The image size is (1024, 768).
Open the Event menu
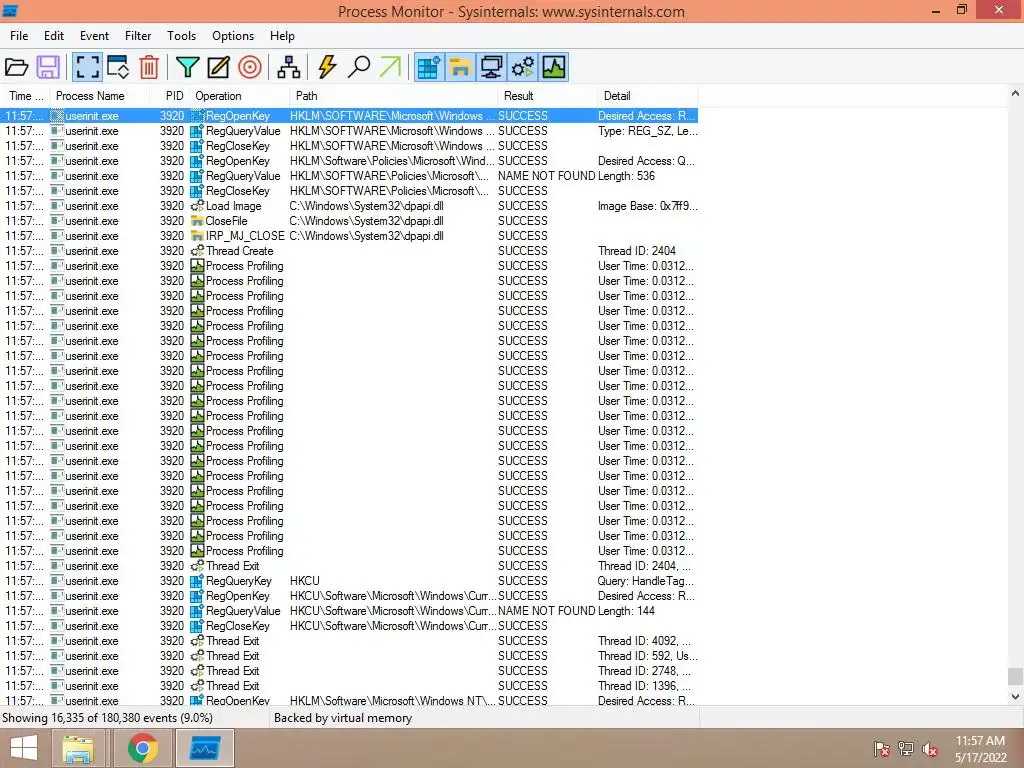click(x=94, y=36)
